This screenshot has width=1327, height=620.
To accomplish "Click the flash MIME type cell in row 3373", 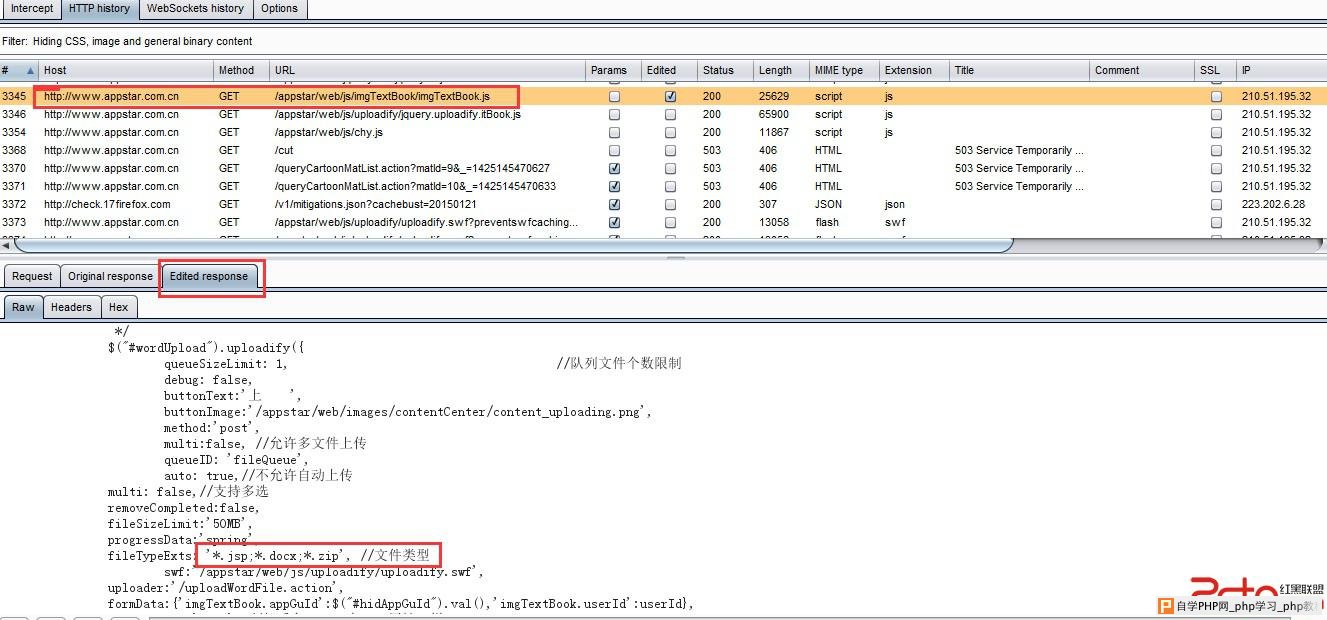I will click(827, 222).
